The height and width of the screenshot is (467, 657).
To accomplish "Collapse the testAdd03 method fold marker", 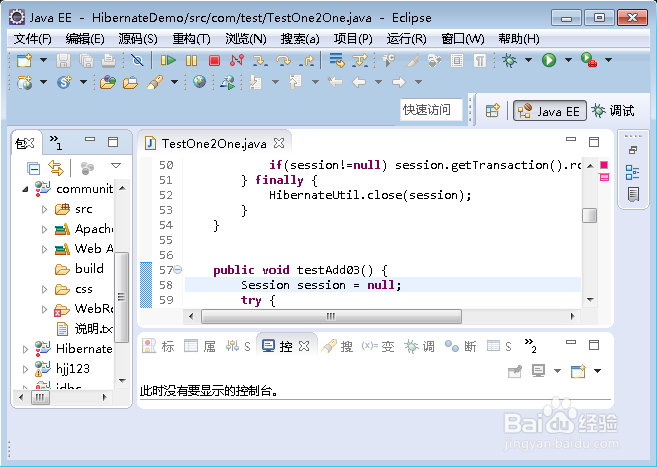I will pos(178,270).
